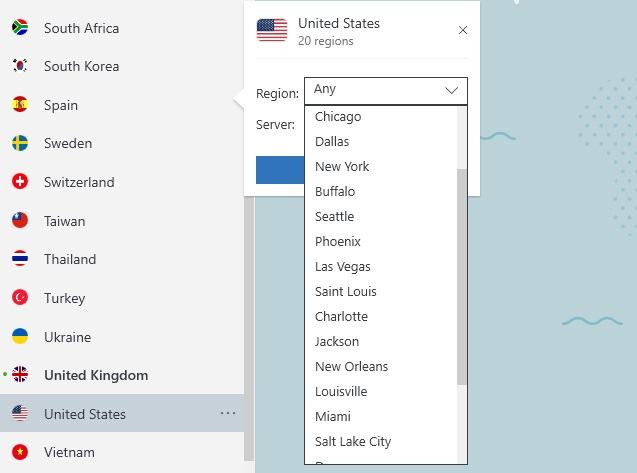
Task: Close the United States region popup
Action: coord(462,30)
